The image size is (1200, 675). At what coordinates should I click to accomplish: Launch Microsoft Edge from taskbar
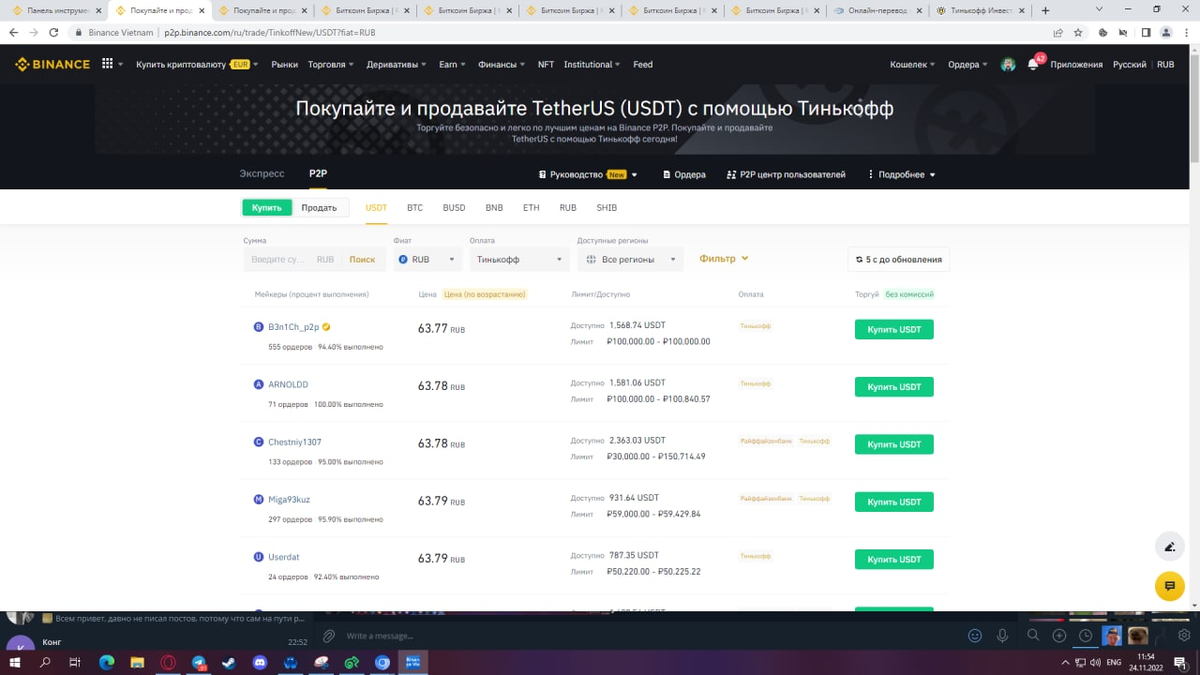point(107,662)
